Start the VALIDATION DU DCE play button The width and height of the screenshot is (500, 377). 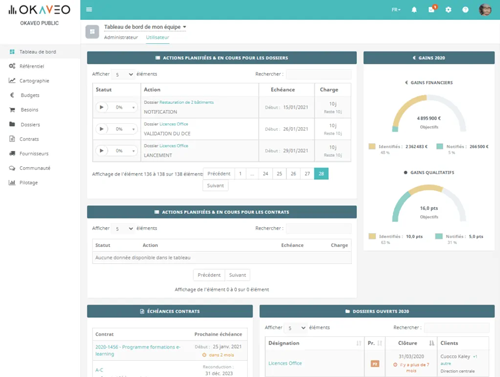point(101,129)
